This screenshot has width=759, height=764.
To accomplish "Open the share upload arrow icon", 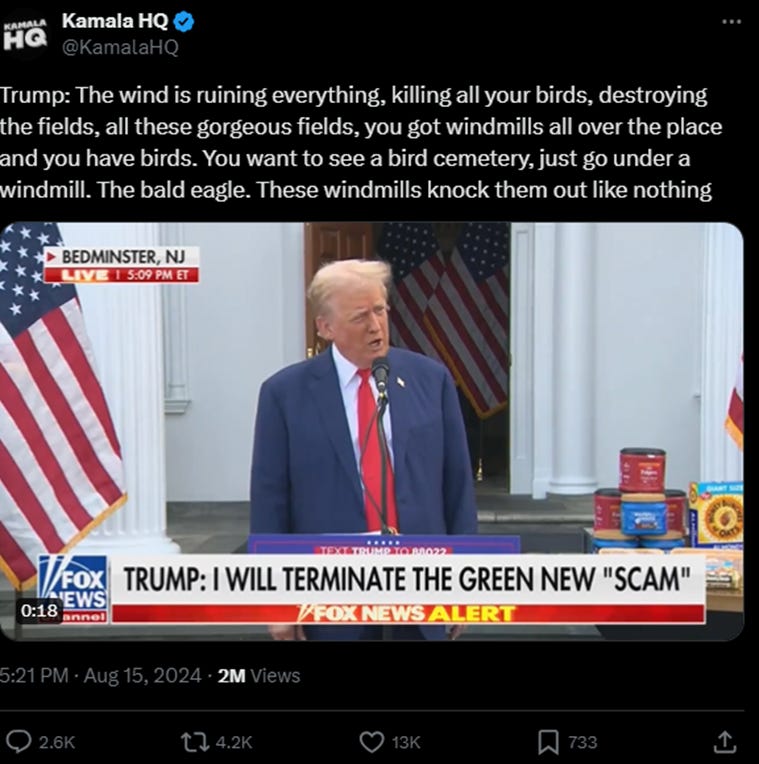I will pyautogui.click(x=725, y=742).
